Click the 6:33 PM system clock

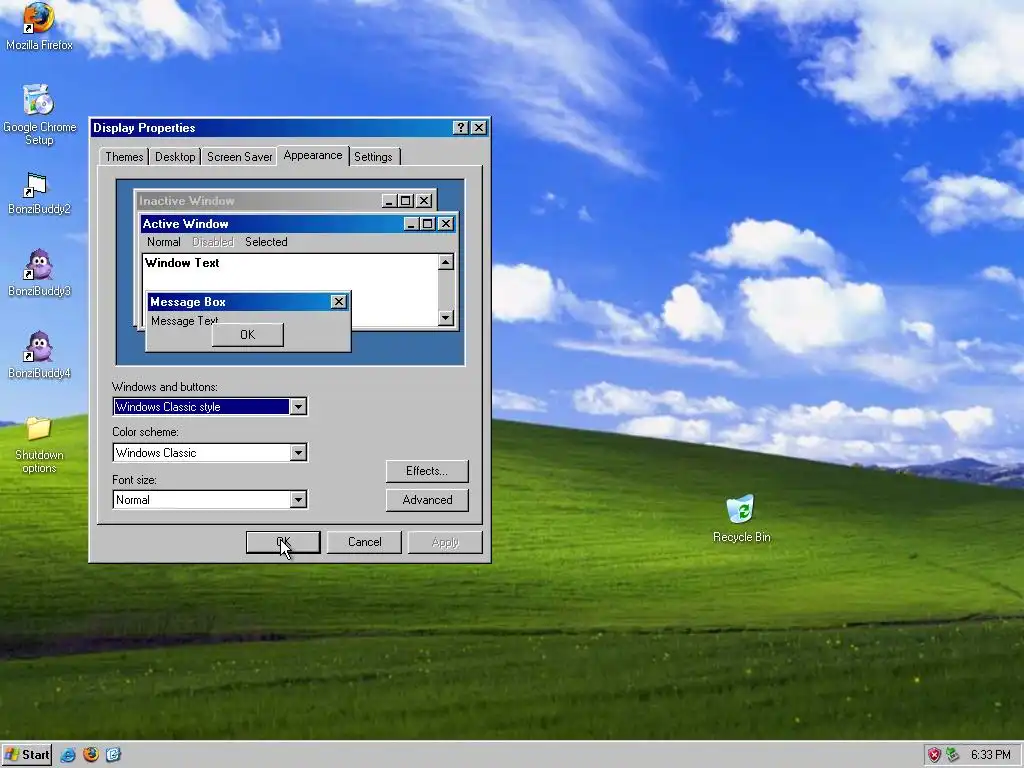click(x=990, y=755)
